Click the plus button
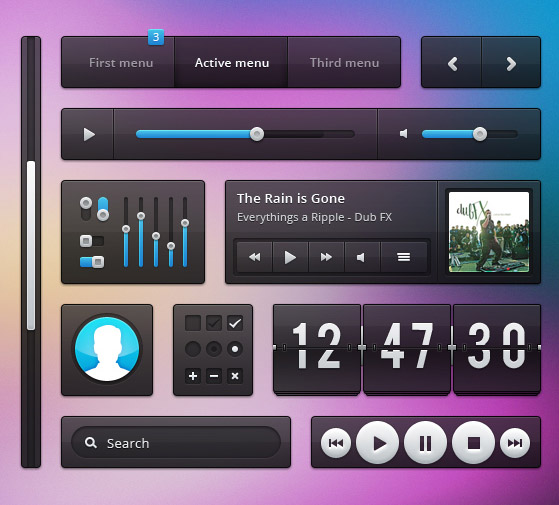Viewport: 559px width, 505px height. 193,376
